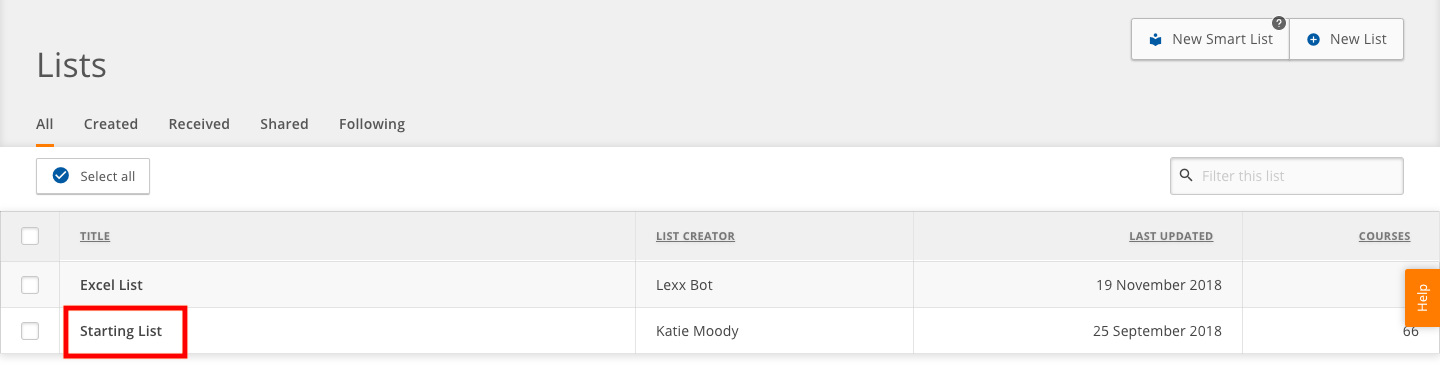Screen dimensions: 1440x387
Task: Check the Starting List row checkbox
Action: pos(30,331)
